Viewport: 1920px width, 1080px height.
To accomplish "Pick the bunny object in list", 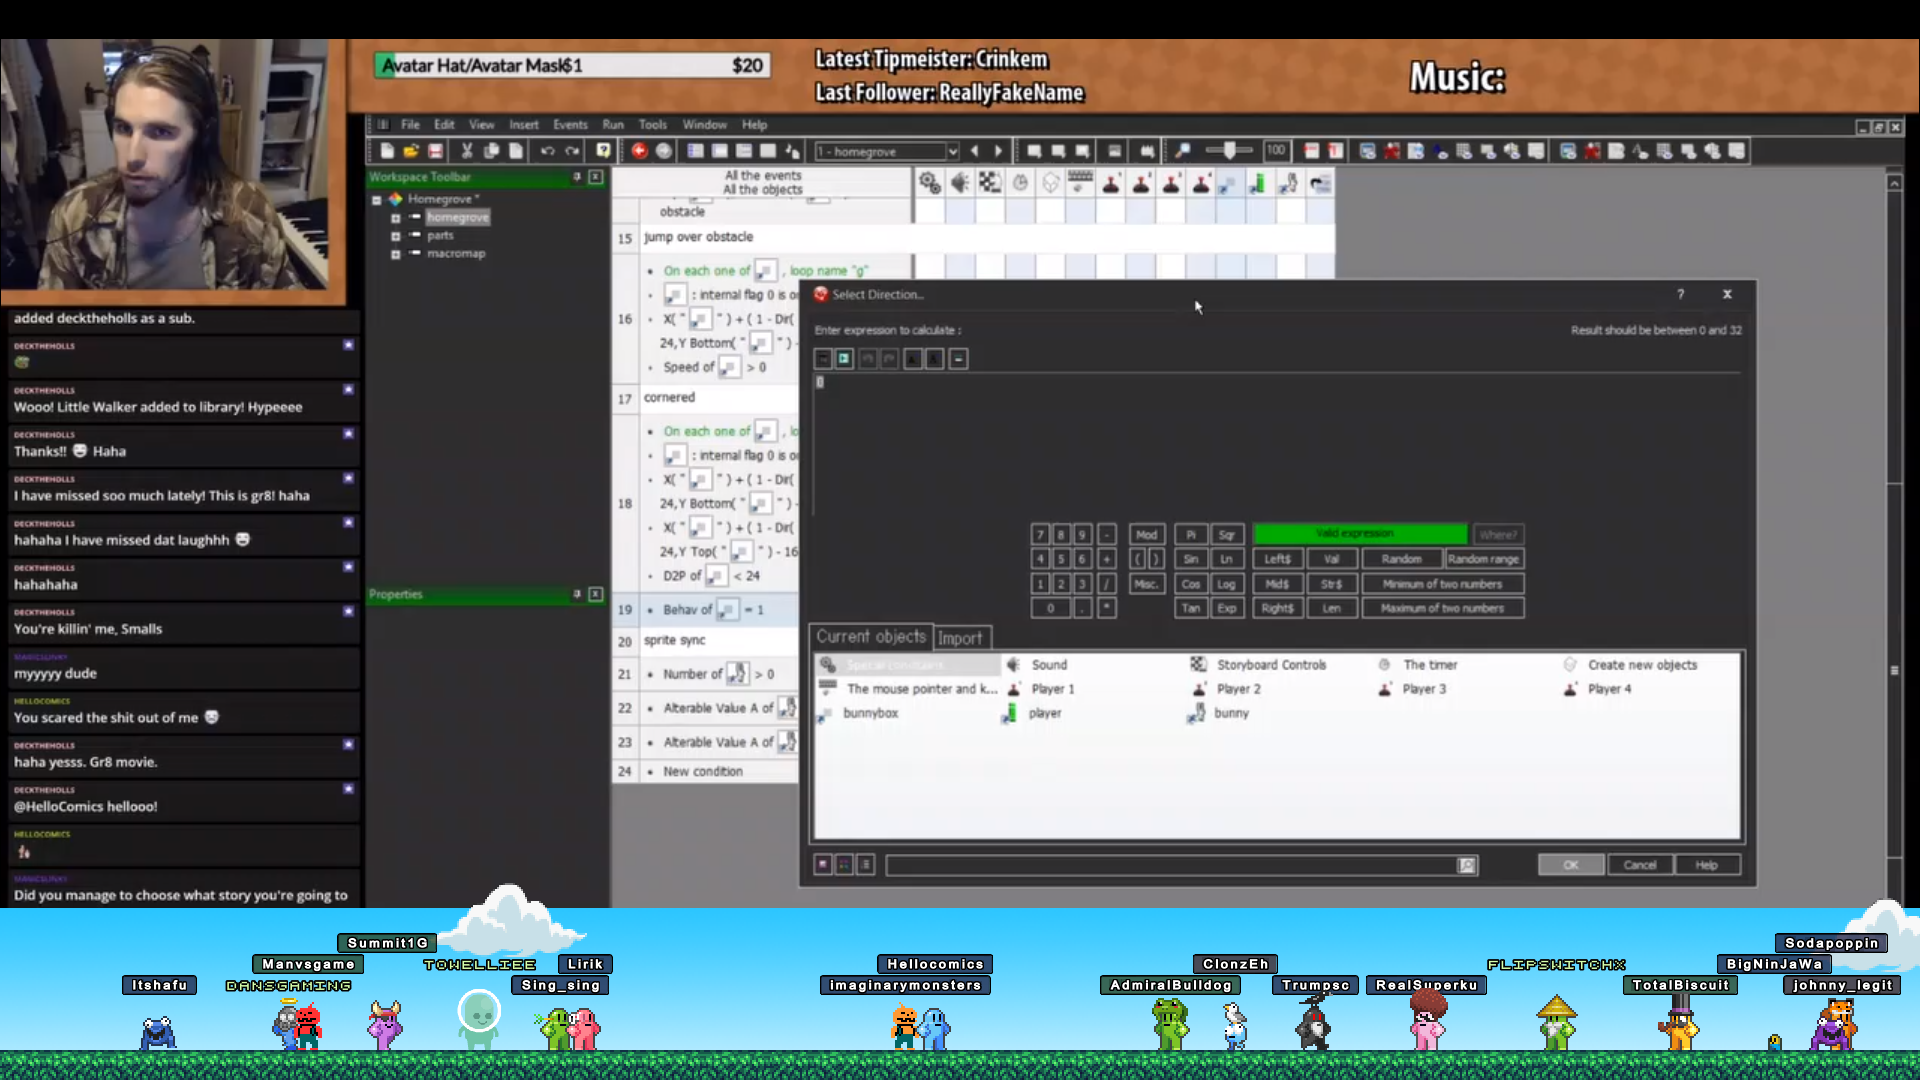I will click(1230, 713).
